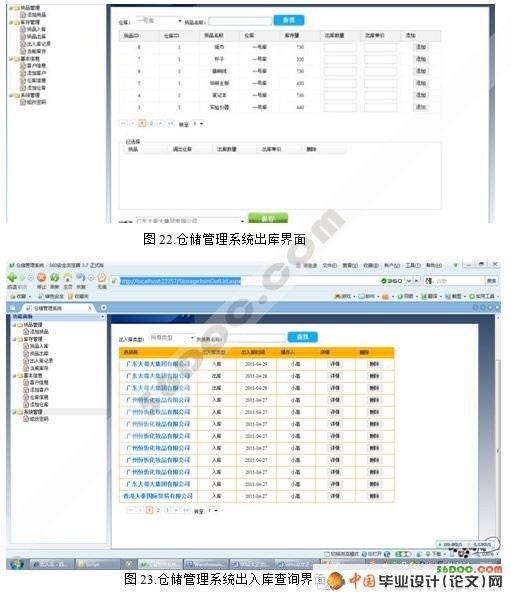Click the 收藏 star icon on favorites bar
Viewport: 511px width, 597px height.
point(13,296)
